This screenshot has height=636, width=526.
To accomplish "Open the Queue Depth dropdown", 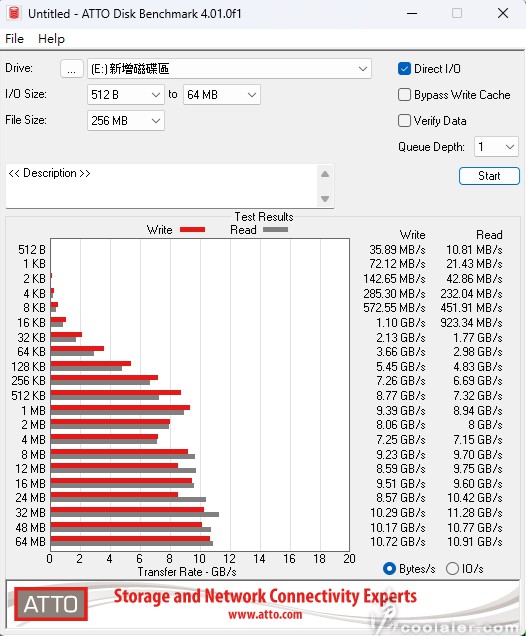I will (496, 147).
